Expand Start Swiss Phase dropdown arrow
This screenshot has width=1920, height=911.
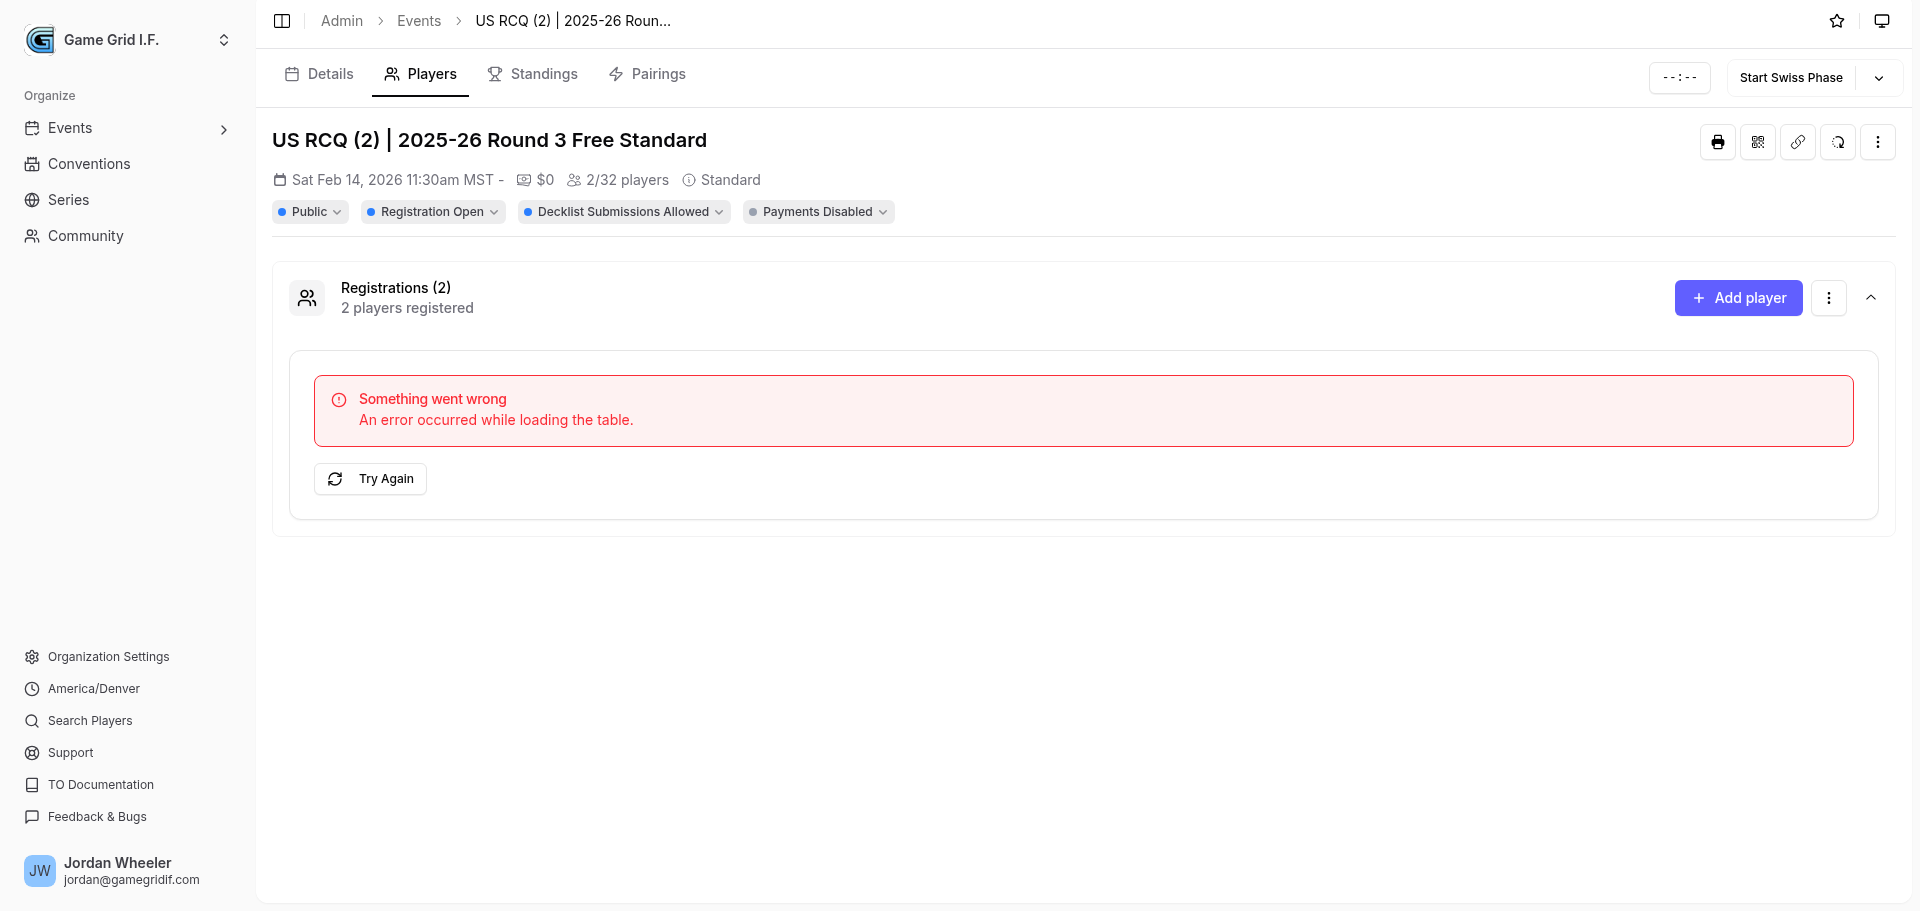(1878, 78)
